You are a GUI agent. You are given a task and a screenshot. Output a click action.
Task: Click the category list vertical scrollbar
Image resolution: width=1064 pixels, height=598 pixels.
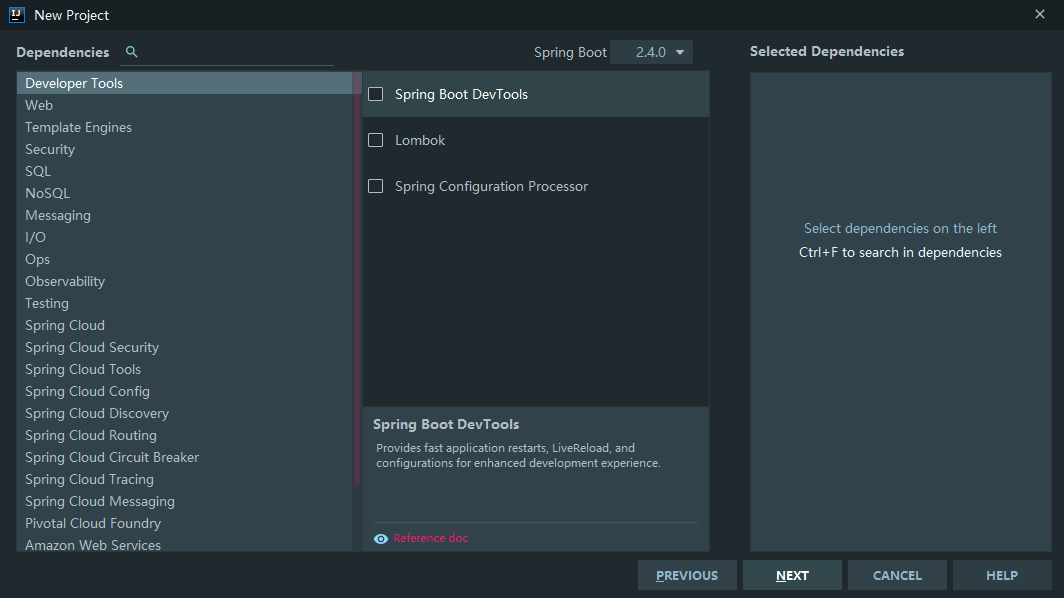coord(357,280)
